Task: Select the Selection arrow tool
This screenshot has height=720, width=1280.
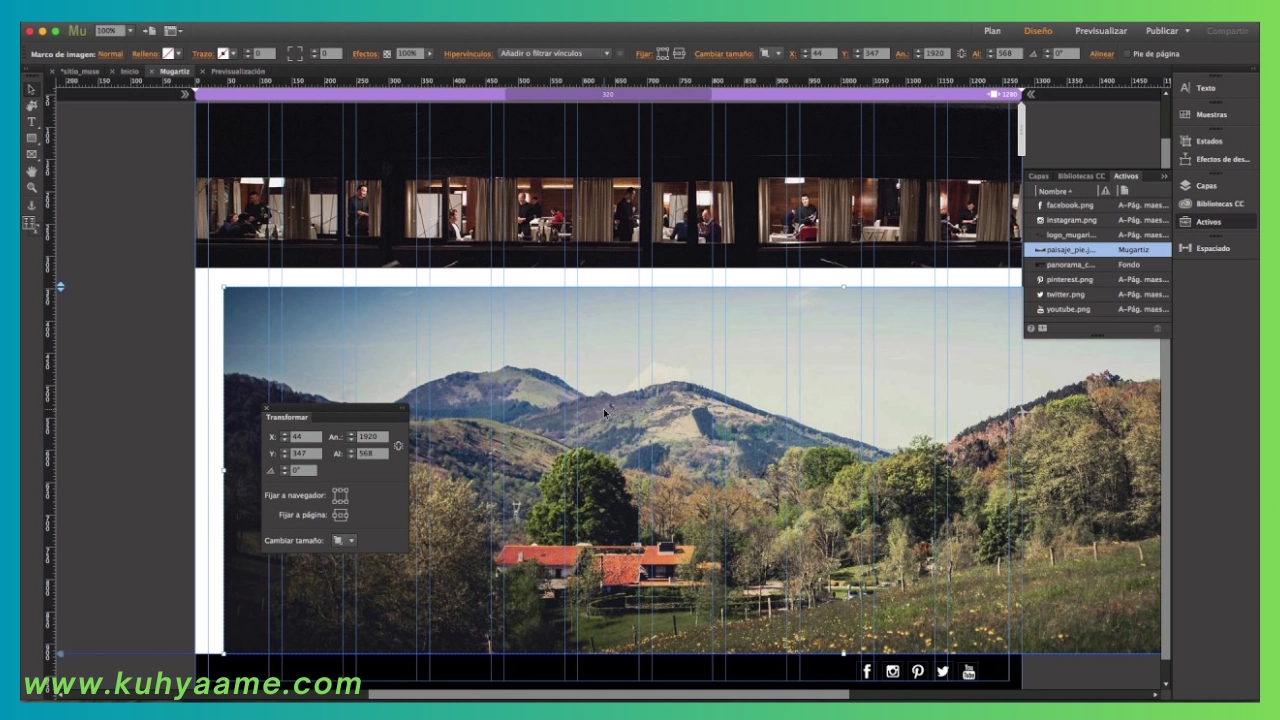Action: tap(31, 89)
